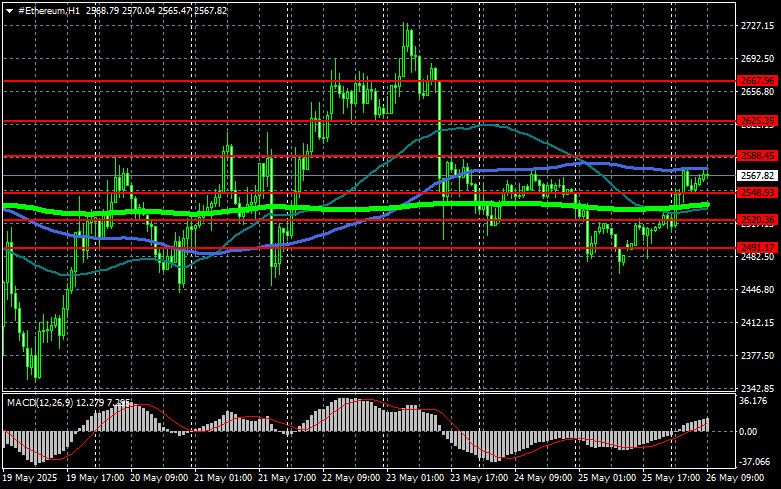Click the 20 May 09:00 time label
The image size is (781, 489).
click(x=159, y=478)
